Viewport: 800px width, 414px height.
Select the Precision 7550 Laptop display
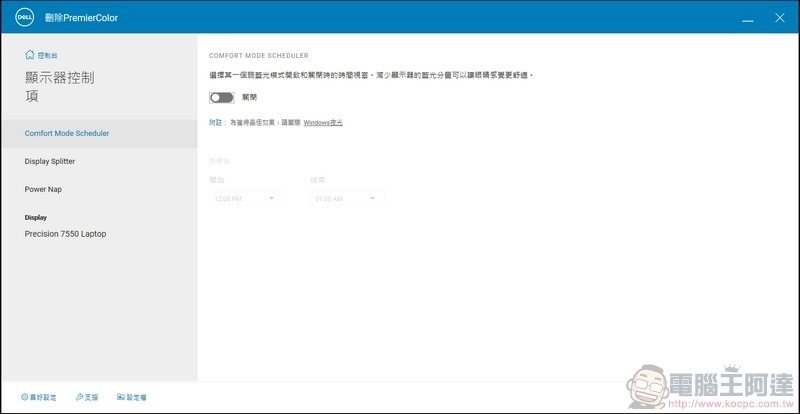(65, 234)
